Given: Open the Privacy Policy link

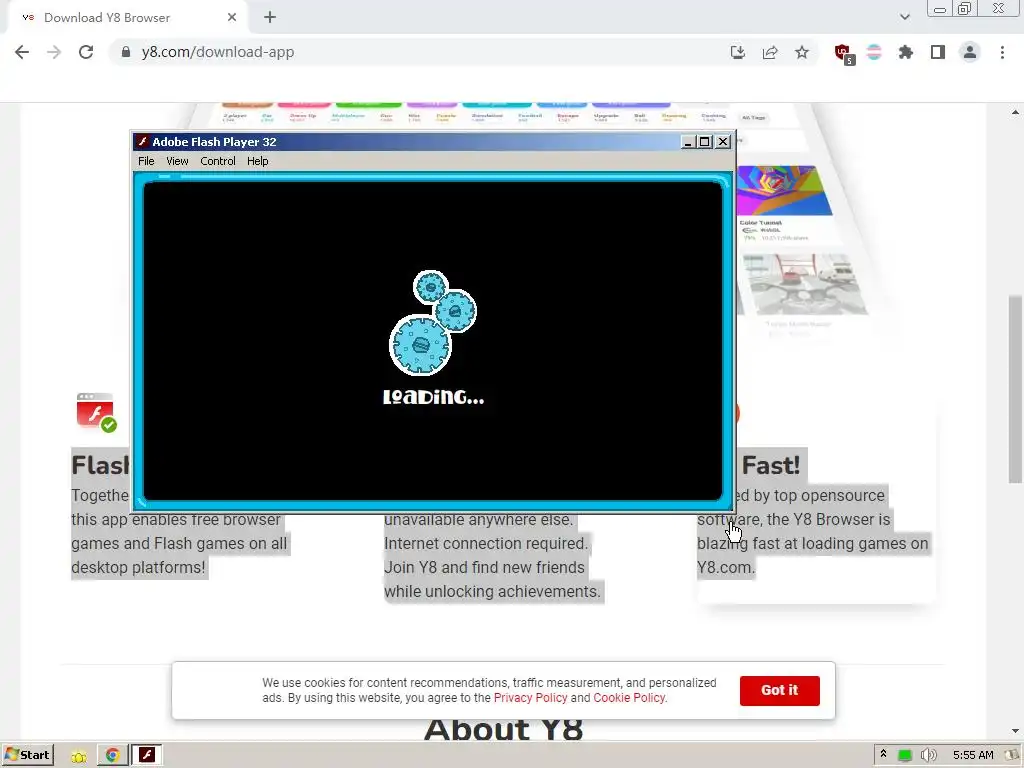Looking at the screenshot, I should (x=530, y=697).
